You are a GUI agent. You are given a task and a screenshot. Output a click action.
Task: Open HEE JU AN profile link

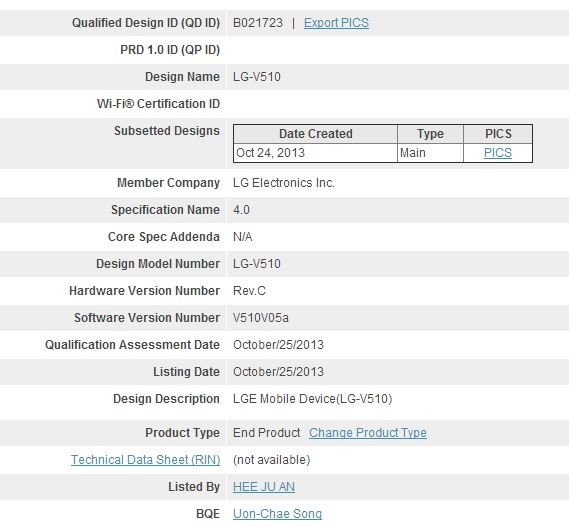click(x=264, y=487)
